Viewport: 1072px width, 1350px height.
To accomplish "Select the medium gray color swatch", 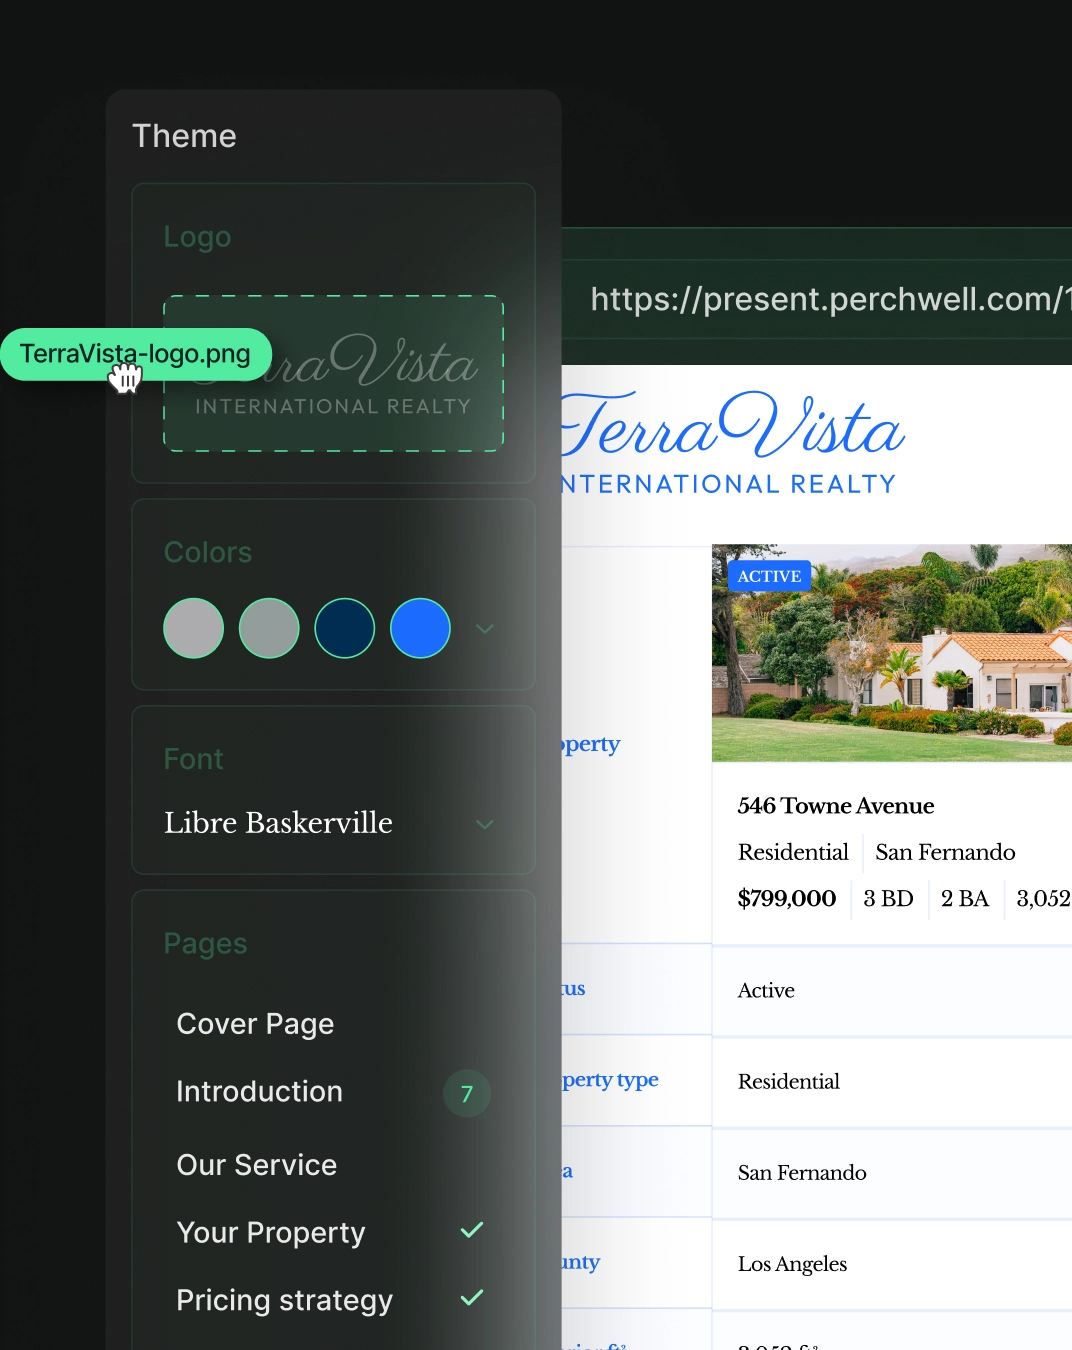I will point(269,628).
